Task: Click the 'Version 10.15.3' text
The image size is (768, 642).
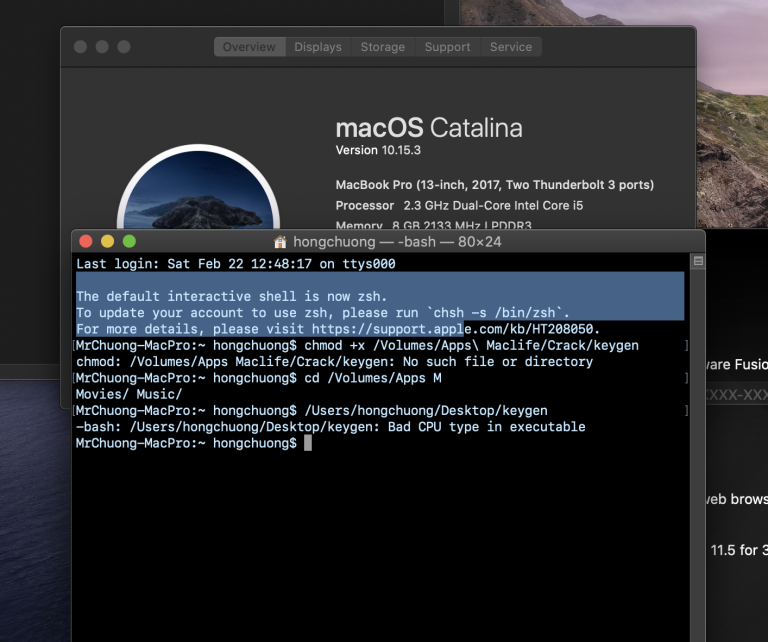Action: [378, 150]
